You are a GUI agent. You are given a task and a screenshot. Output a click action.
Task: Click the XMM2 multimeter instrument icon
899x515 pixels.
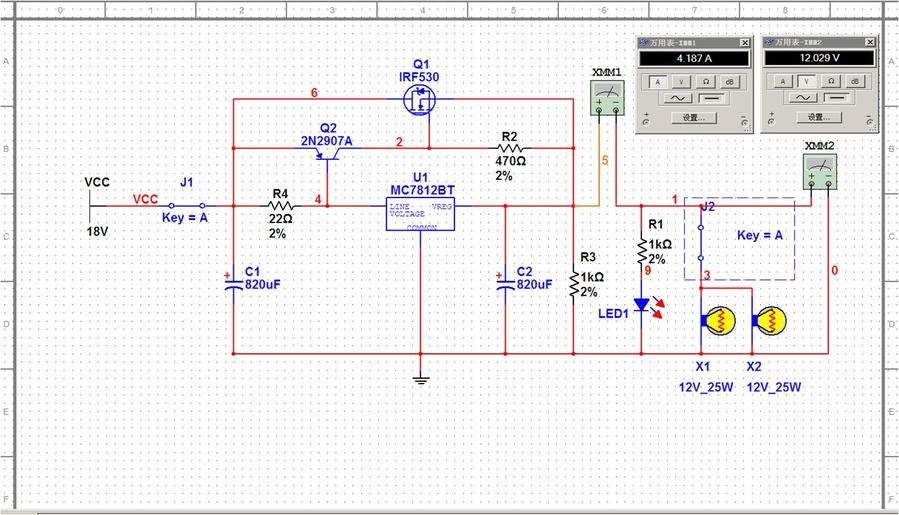[820, 172]
